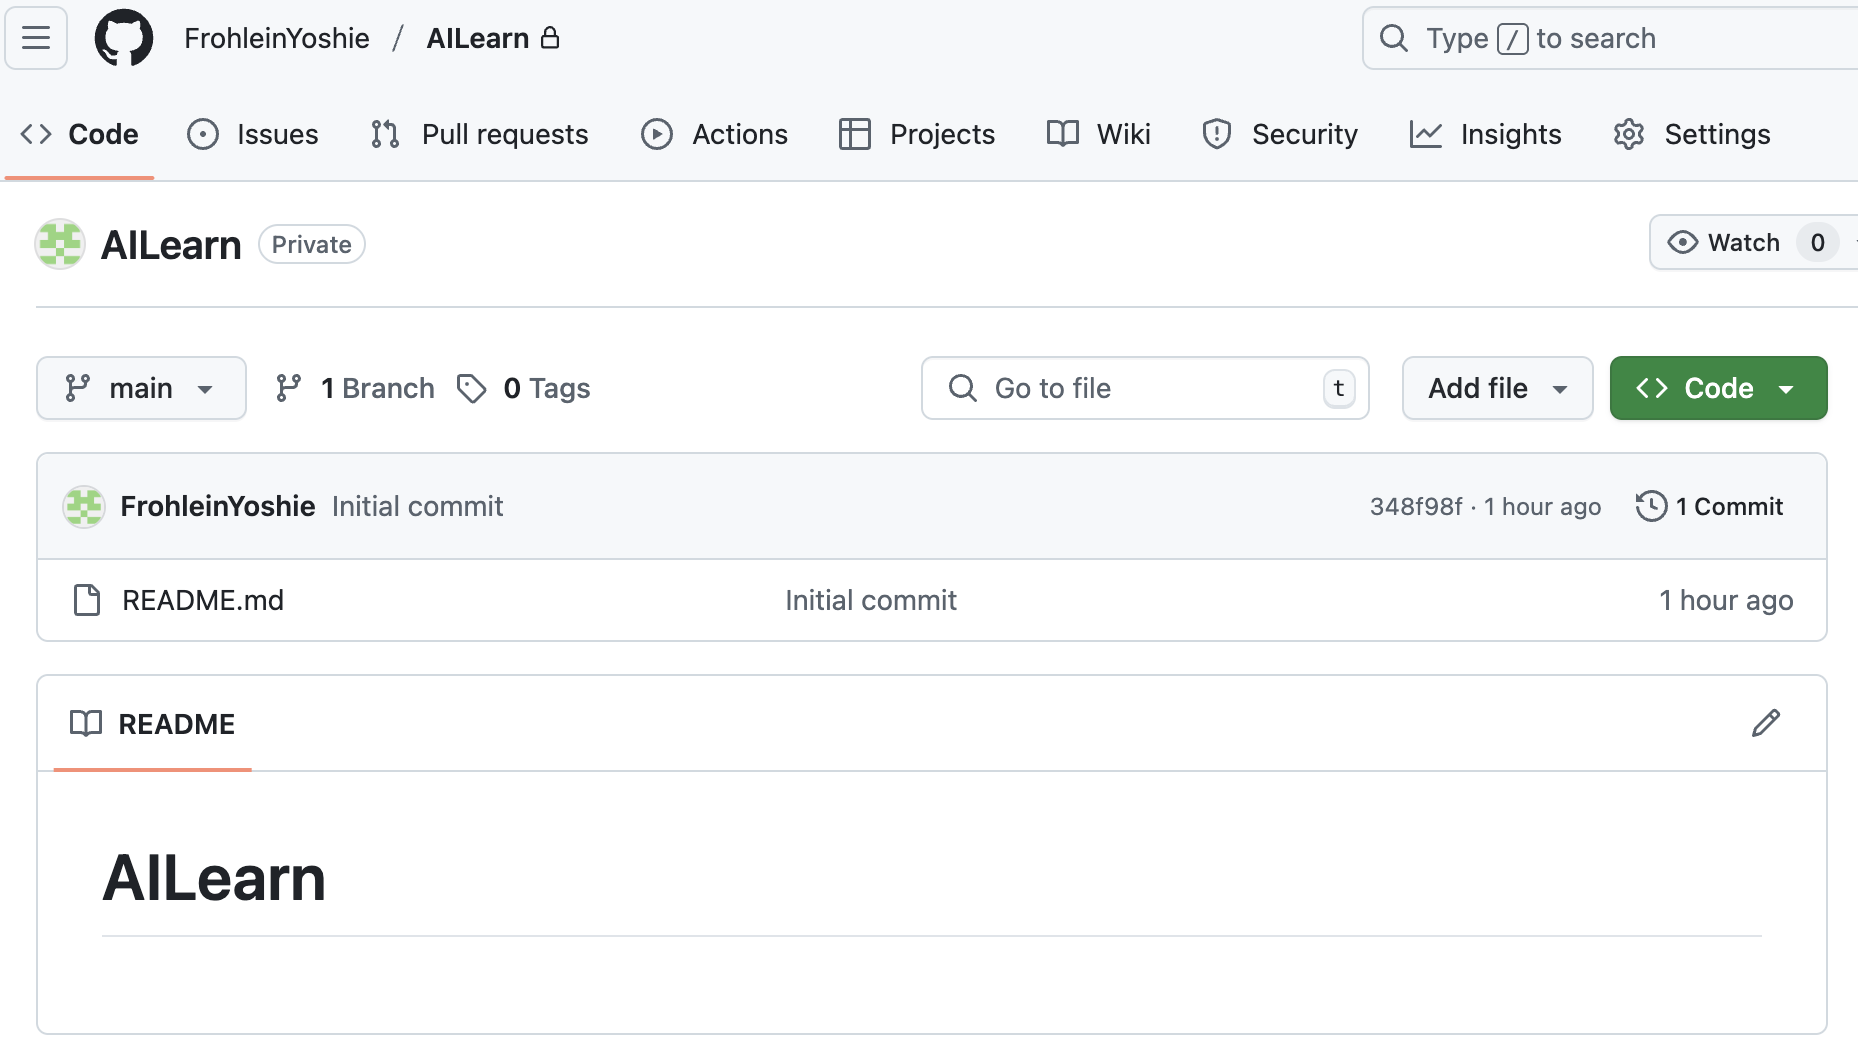1858x1062 pixels.
Task: Click the slash key hint in search
Action: (x=1512, y=39)
